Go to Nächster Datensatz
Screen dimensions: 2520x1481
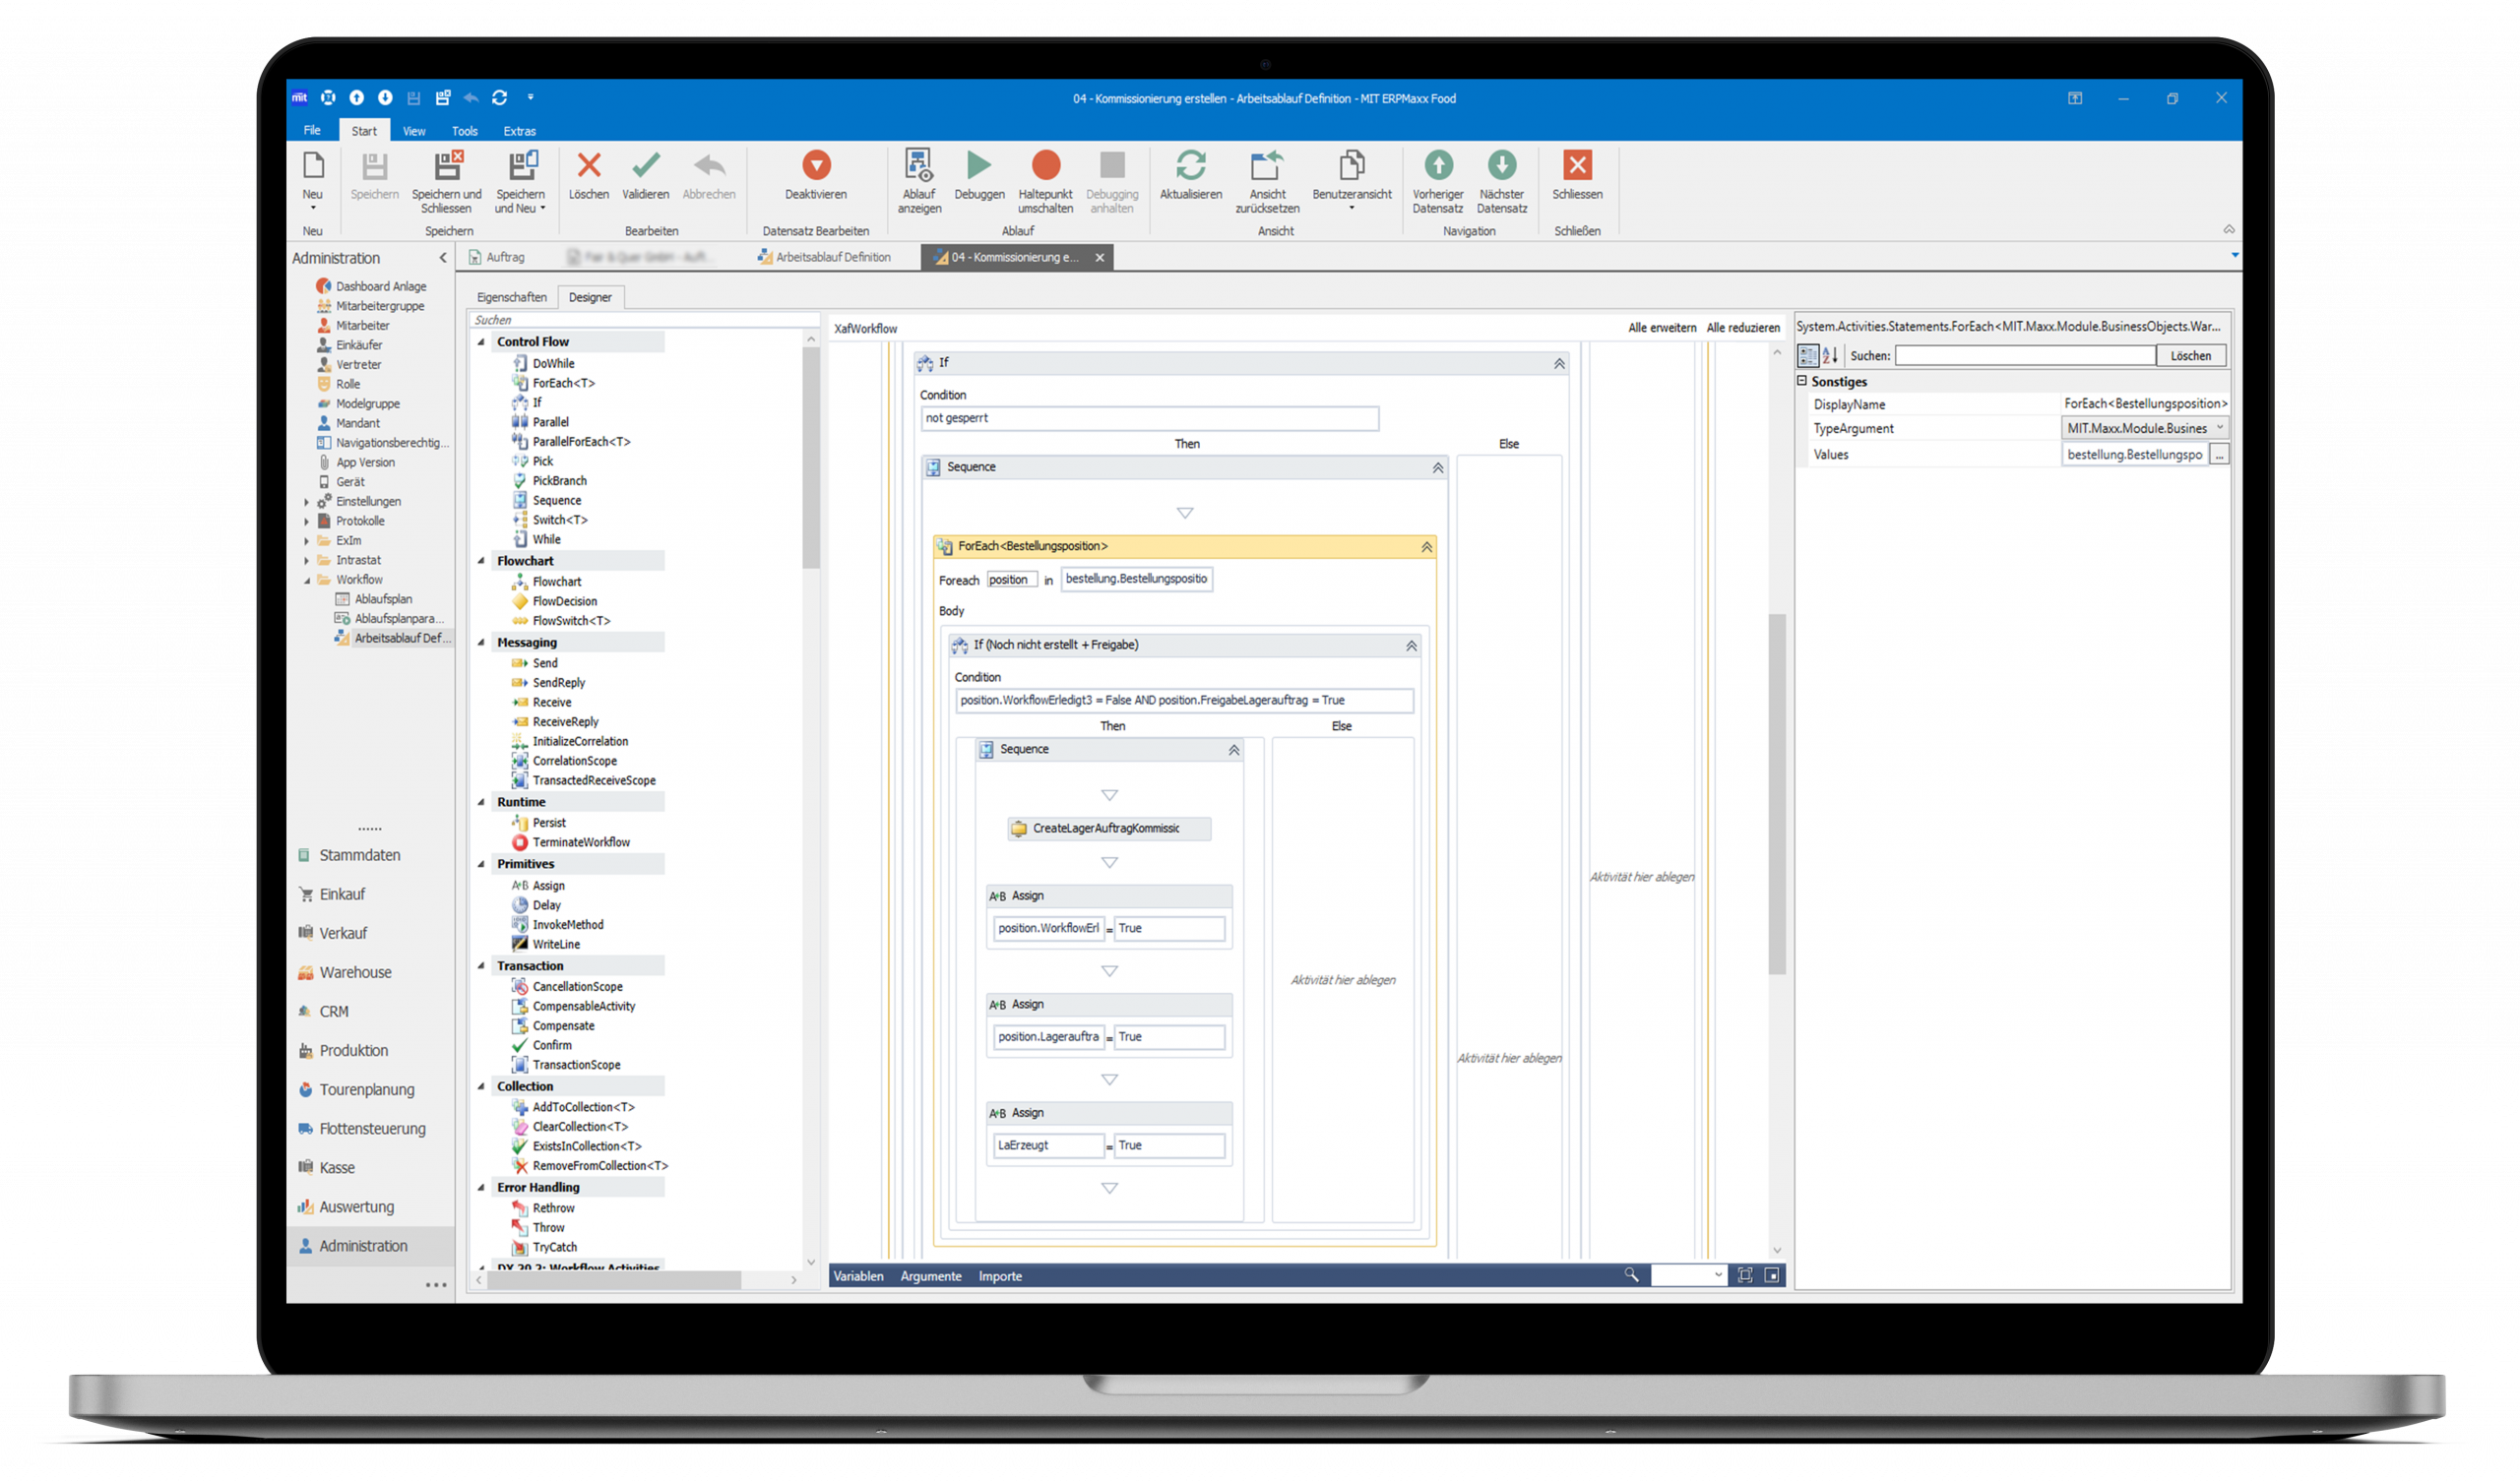point(1501,166)
